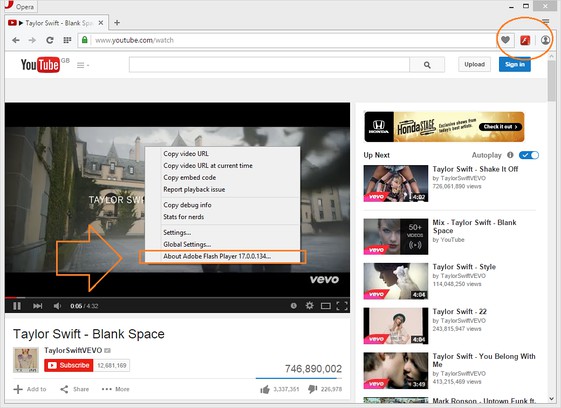Click the Sign in button
Viewport: 561px width, 408px height.
point(515,64)
